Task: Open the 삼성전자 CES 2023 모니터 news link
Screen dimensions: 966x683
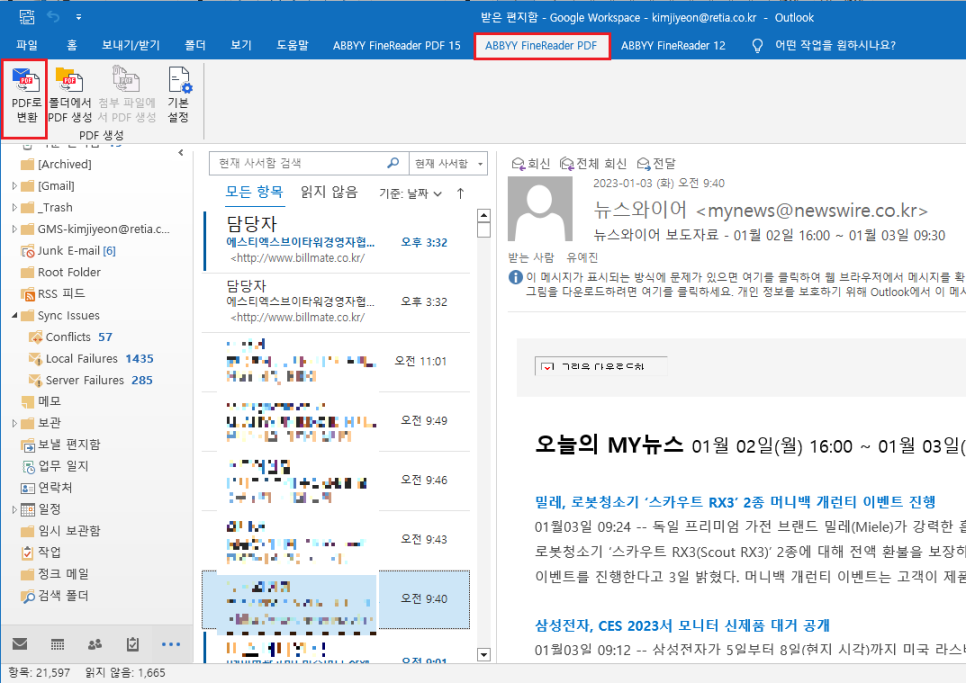Action: (682, 626)
